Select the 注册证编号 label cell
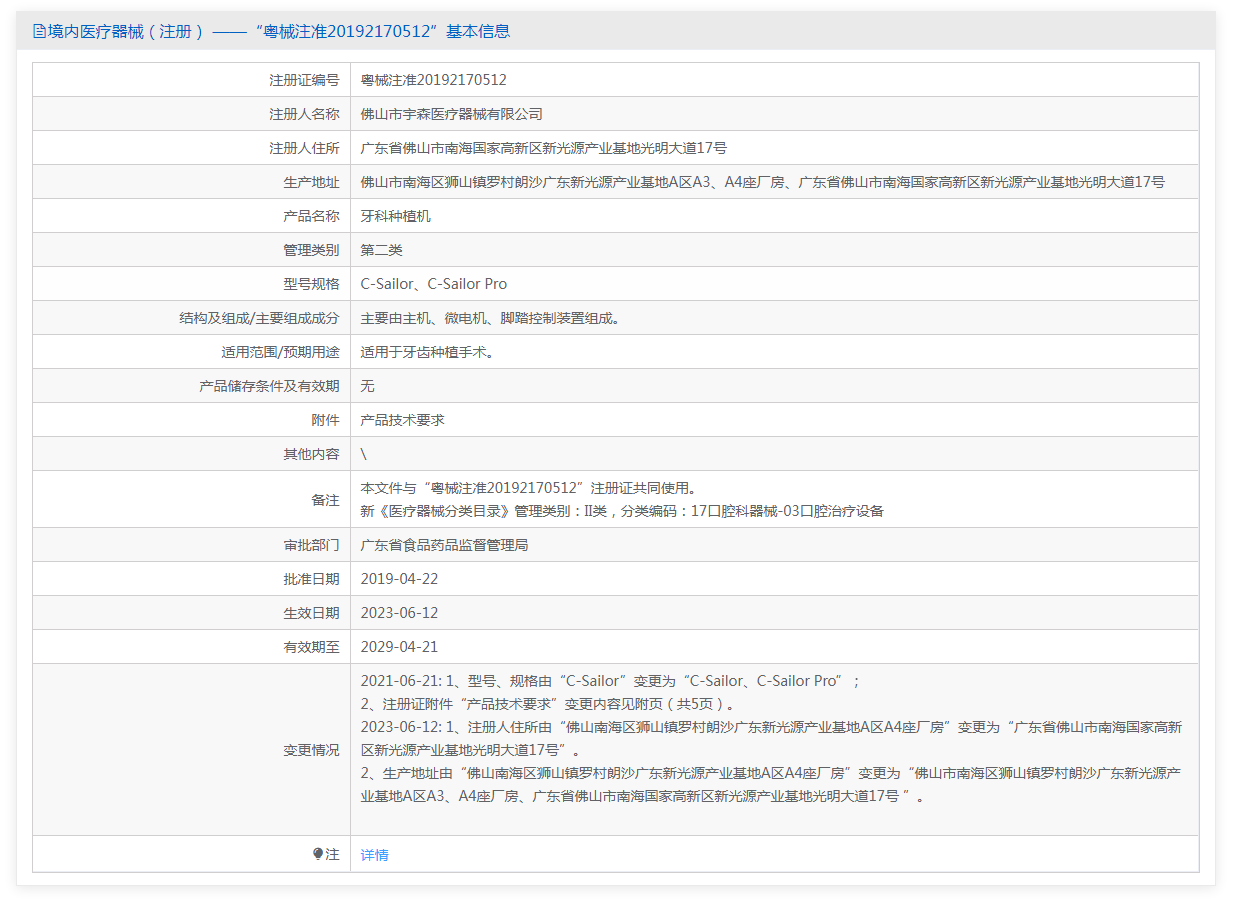Screen dimensions: 1233x901 pos(304,80)
